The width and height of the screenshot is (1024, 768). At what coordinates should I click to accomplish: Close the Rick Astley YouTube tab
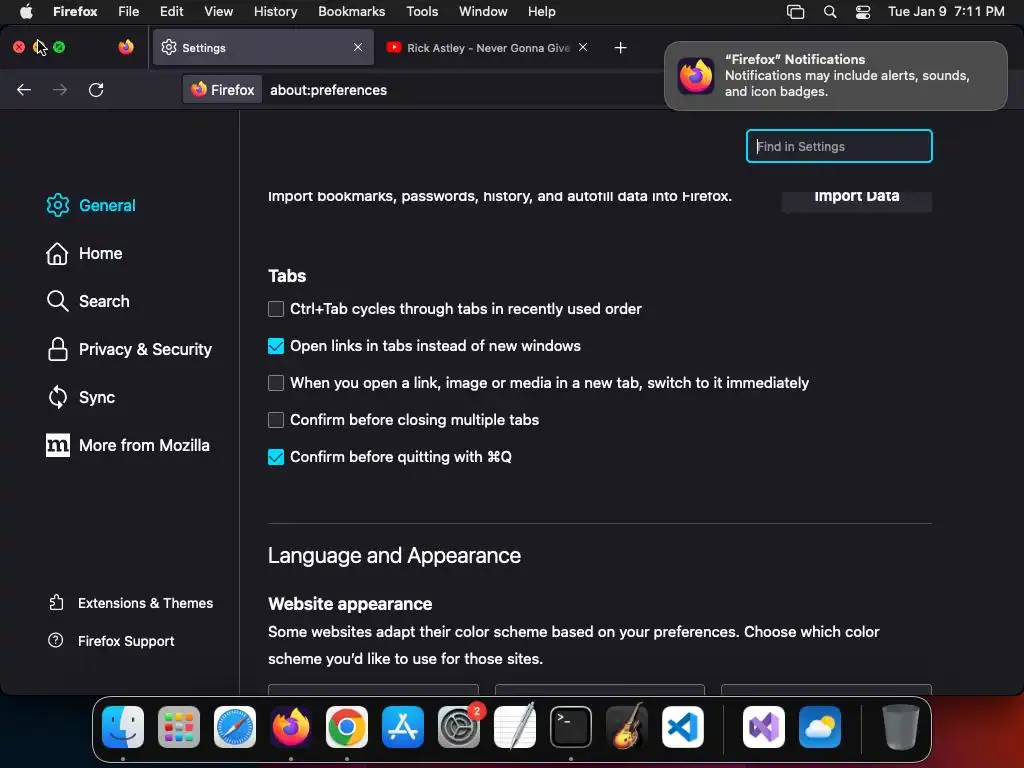(583, 47)
